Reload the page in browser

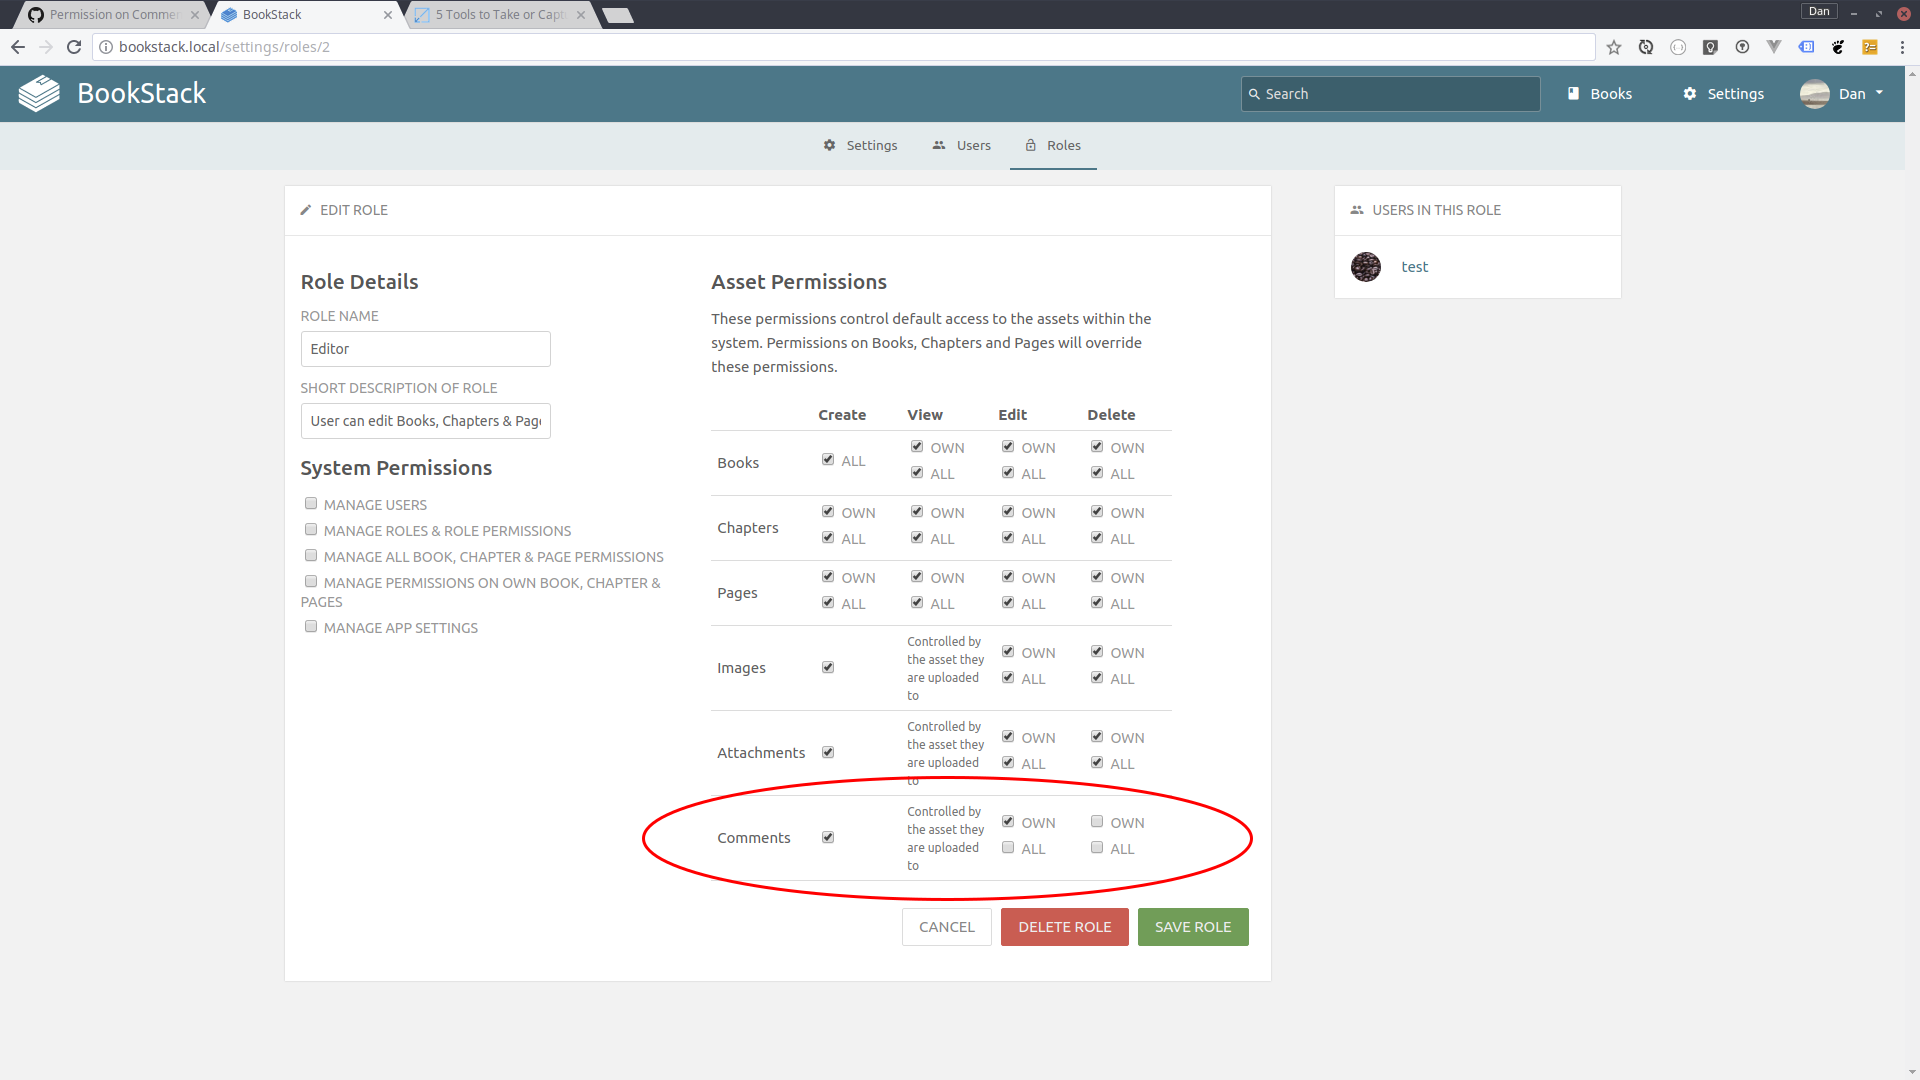(74, 47)
